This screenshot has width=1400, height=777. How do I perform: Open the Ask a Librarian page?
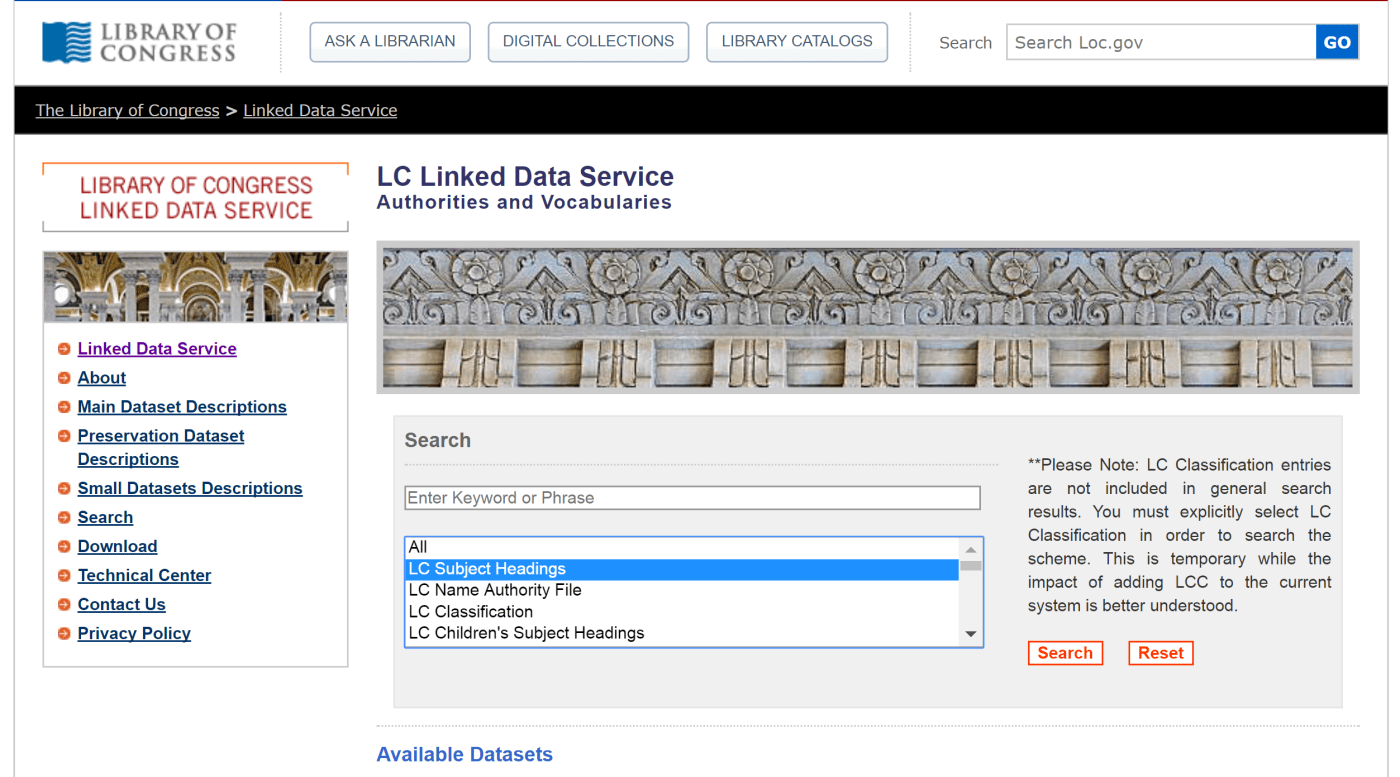click(390, 42)
